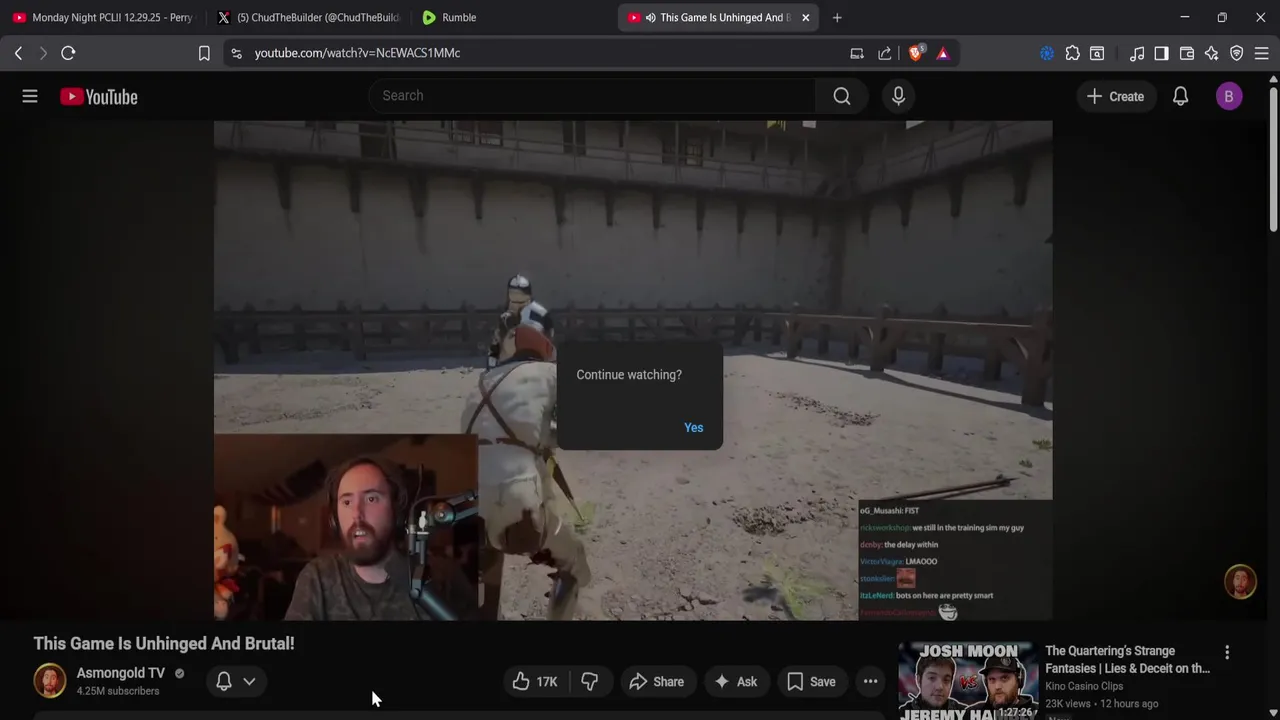The width and height of the screenshot is (1280, 720).
Task: Dislike the video with thumbs down
Action: (590, 682)
